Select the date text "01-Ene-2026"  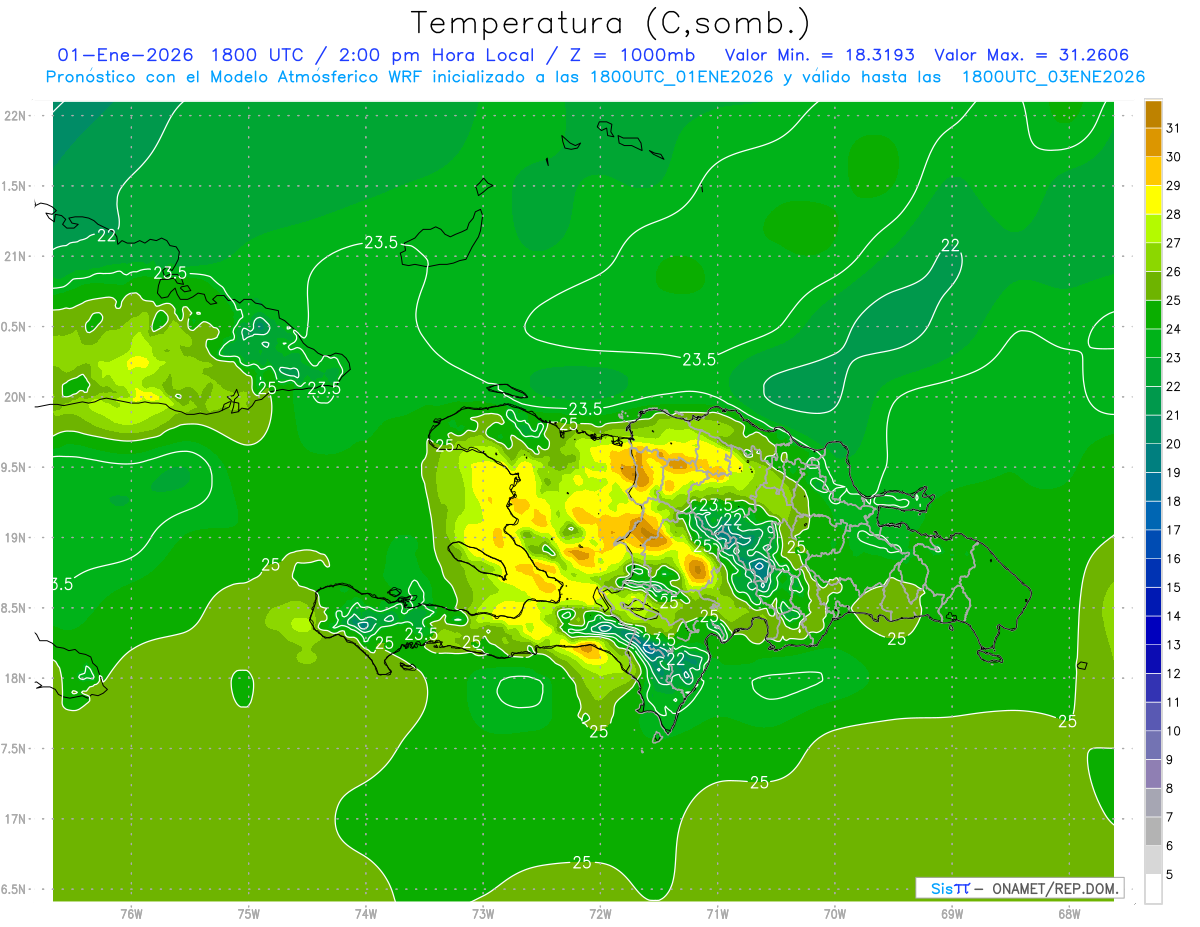pyautogui.click(x=125, y=55)
